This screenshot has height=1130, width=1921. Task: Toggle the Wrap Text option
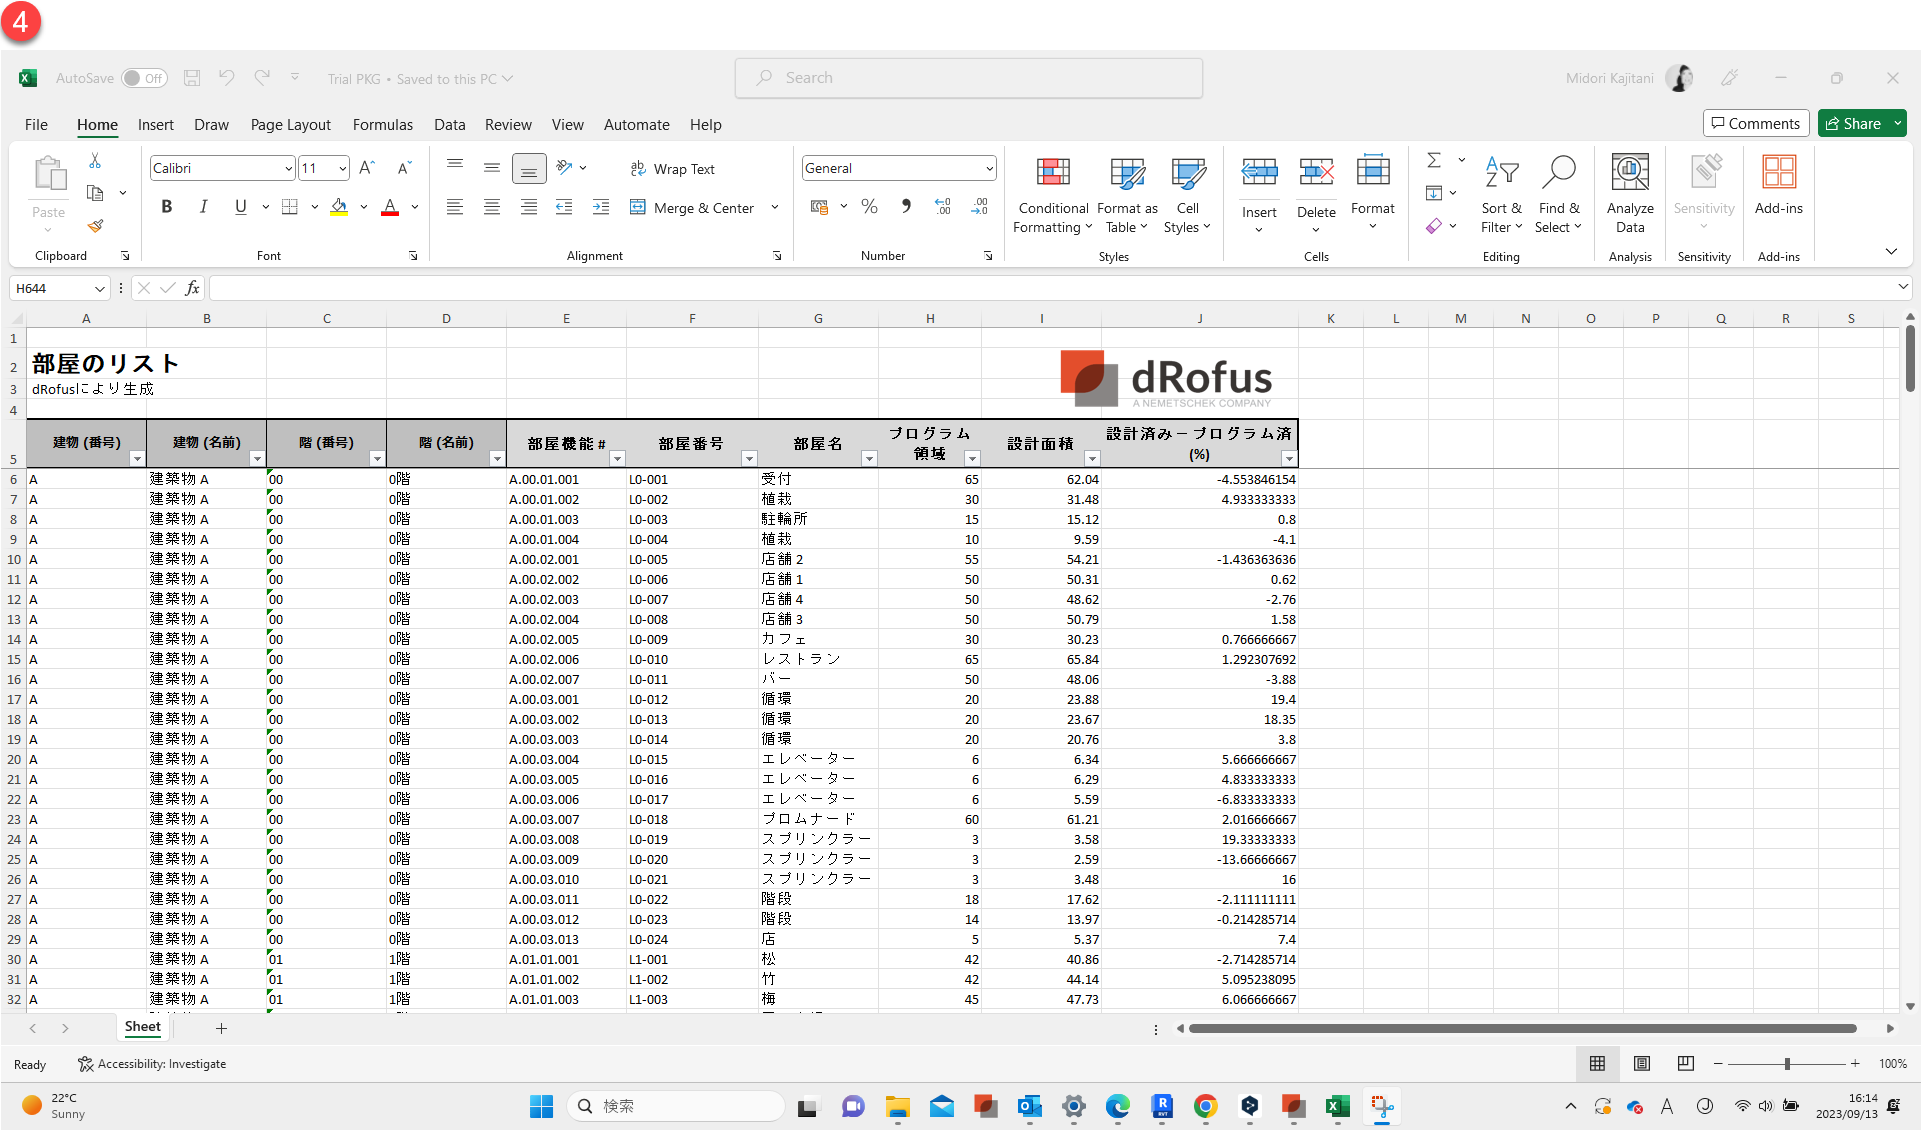pyautogui.click(x=673, y=169)
